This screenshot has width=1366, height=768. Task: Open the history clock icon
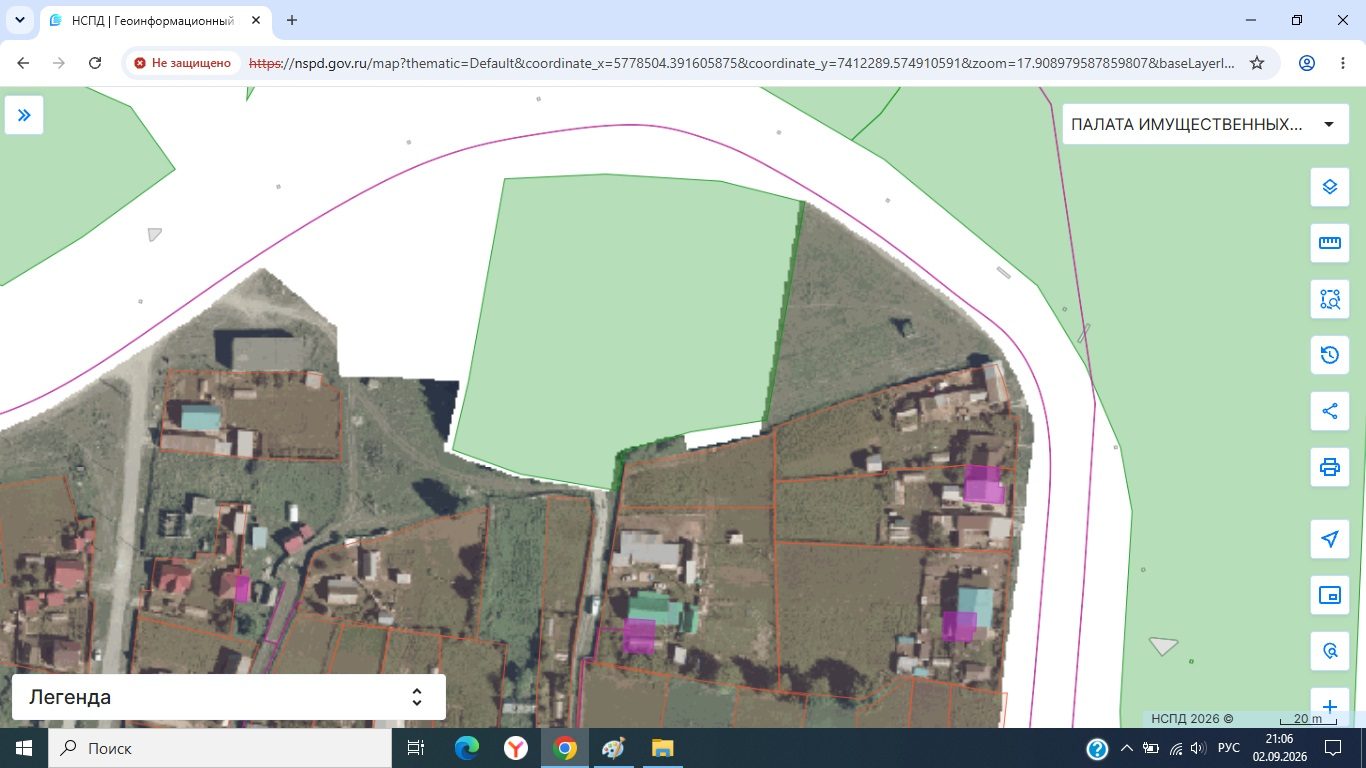1329,355
